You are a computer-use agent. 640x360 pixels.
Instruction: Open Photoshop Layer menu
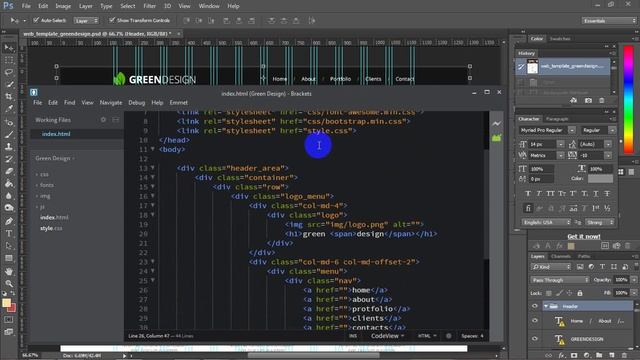(85, 6)
